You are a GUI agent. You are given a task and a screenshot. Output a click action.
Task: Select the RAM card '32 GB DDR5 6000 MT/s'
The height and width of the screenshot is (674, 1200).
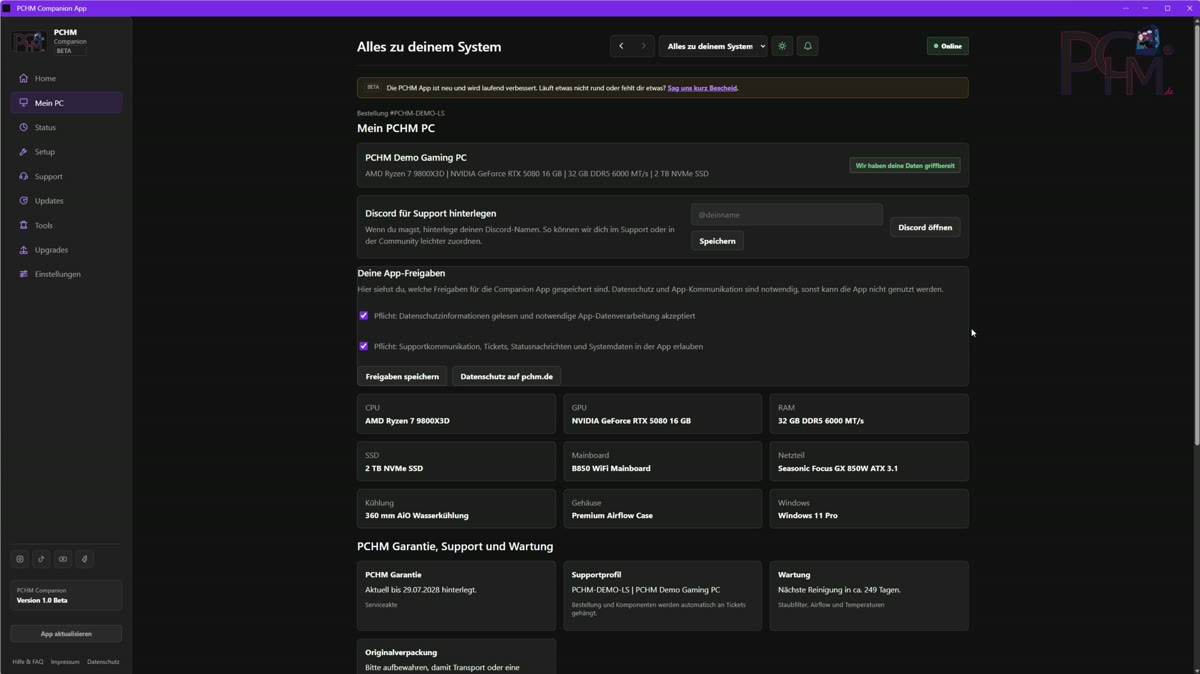click(869, 414)
